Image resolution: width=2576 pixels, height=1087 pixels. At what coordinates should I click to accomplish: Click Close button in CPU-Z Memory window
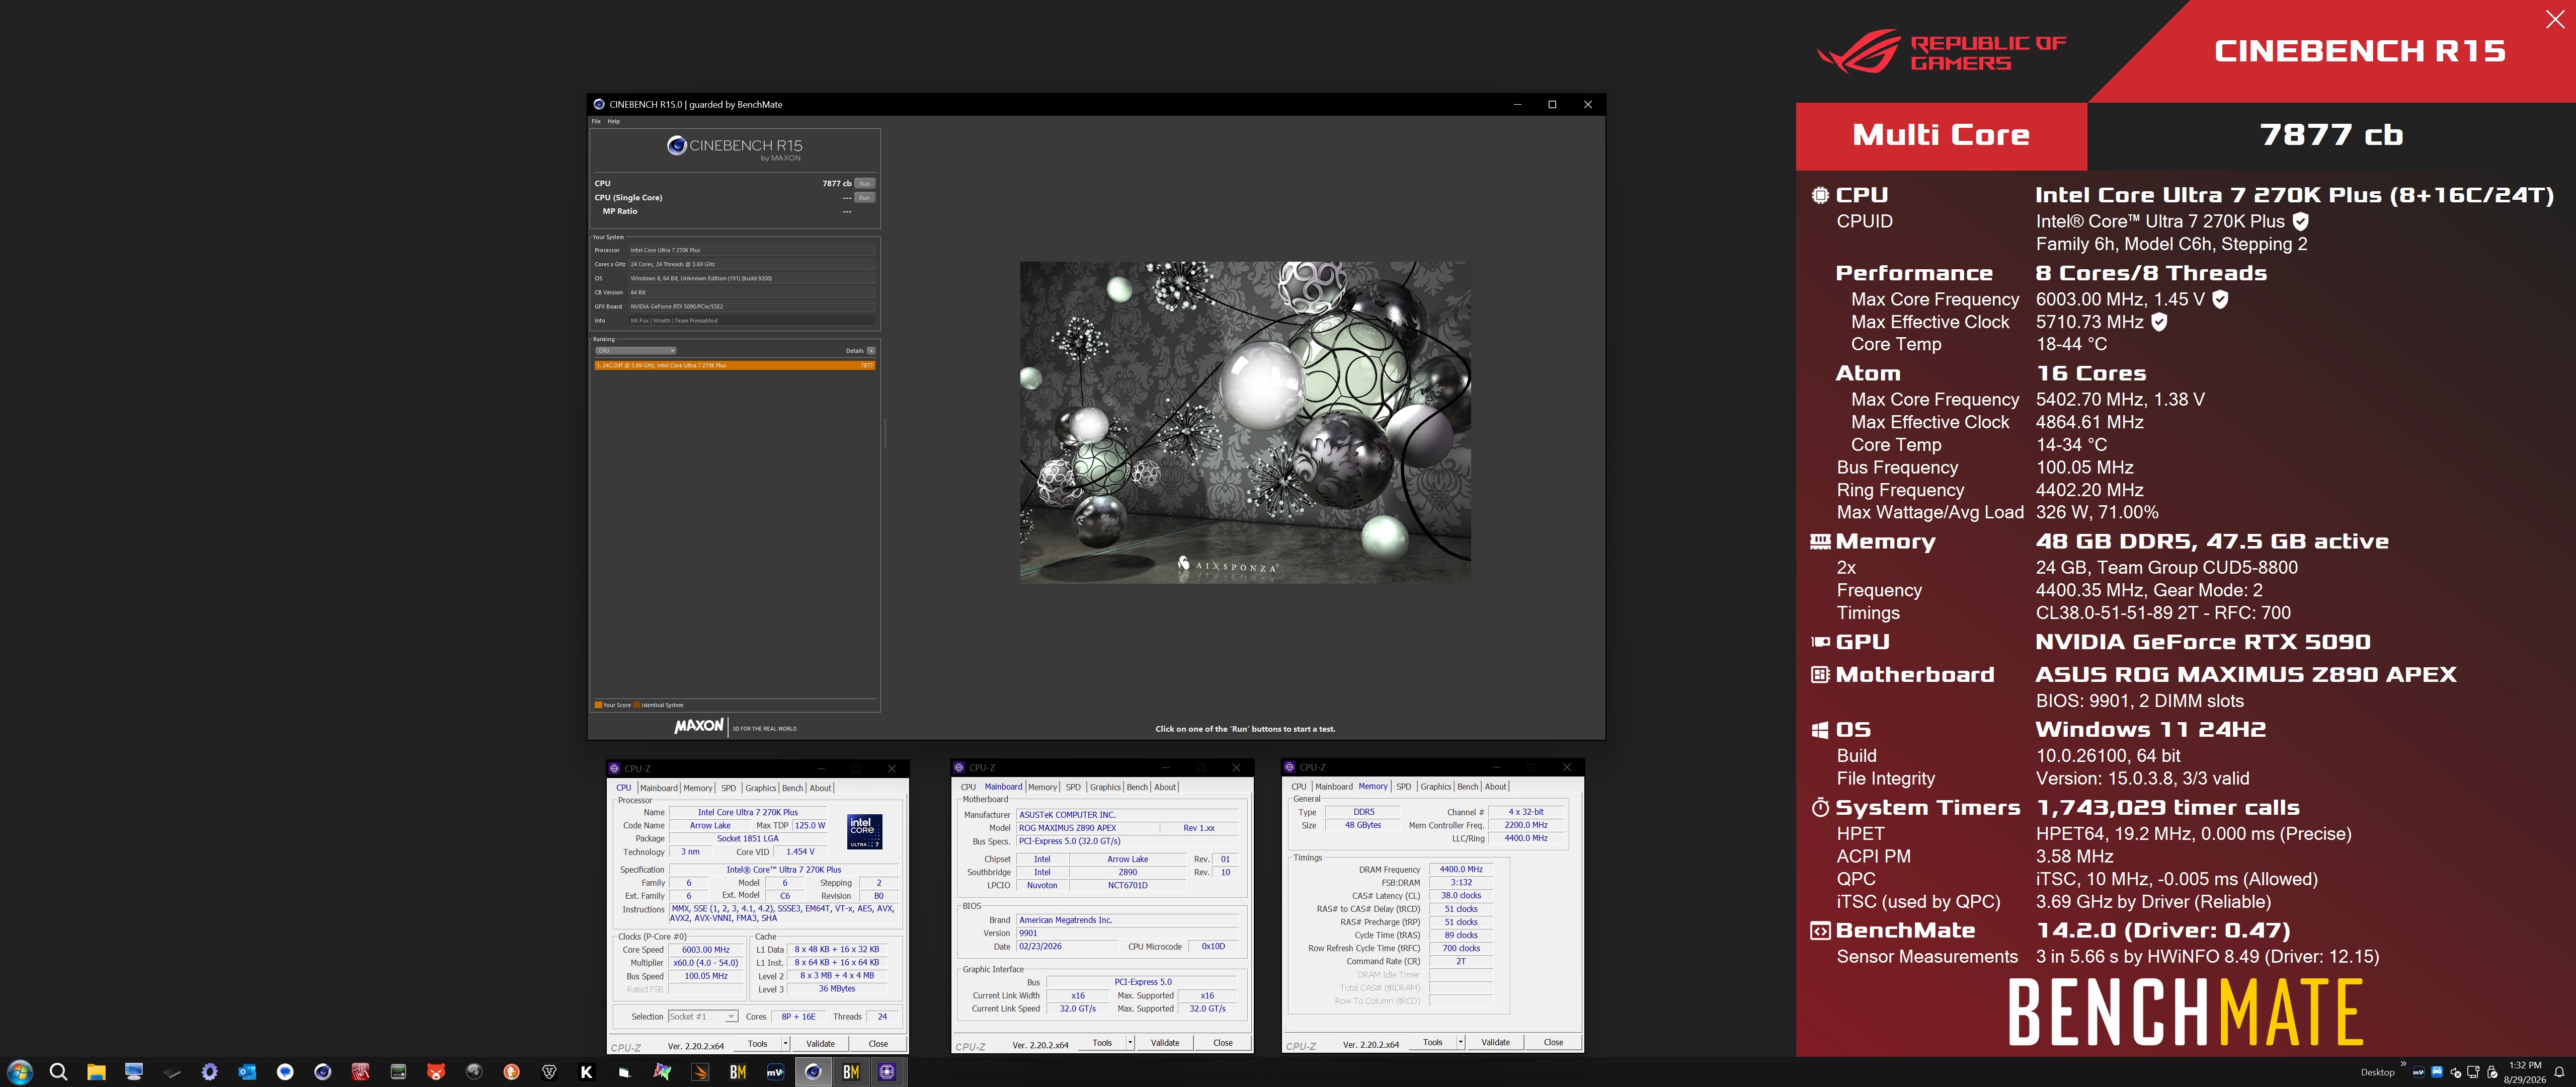point(1553,1042)
